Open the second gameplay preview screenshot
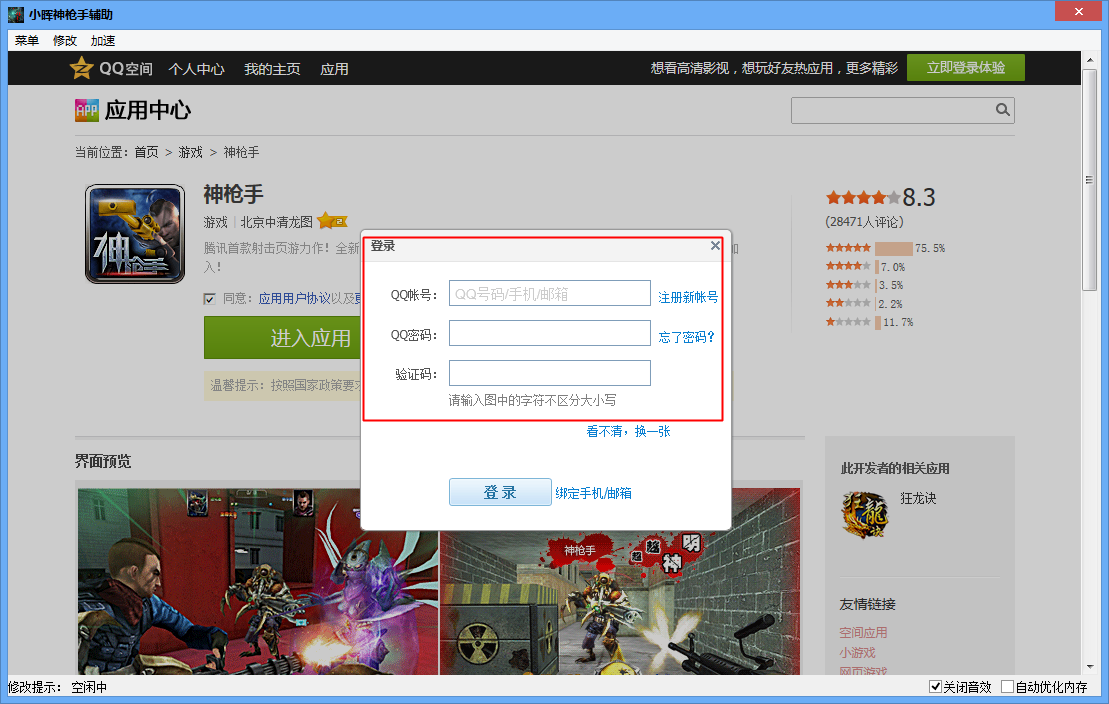The width and height of the screenshot is (1109, 704). (x=620, y=581)
